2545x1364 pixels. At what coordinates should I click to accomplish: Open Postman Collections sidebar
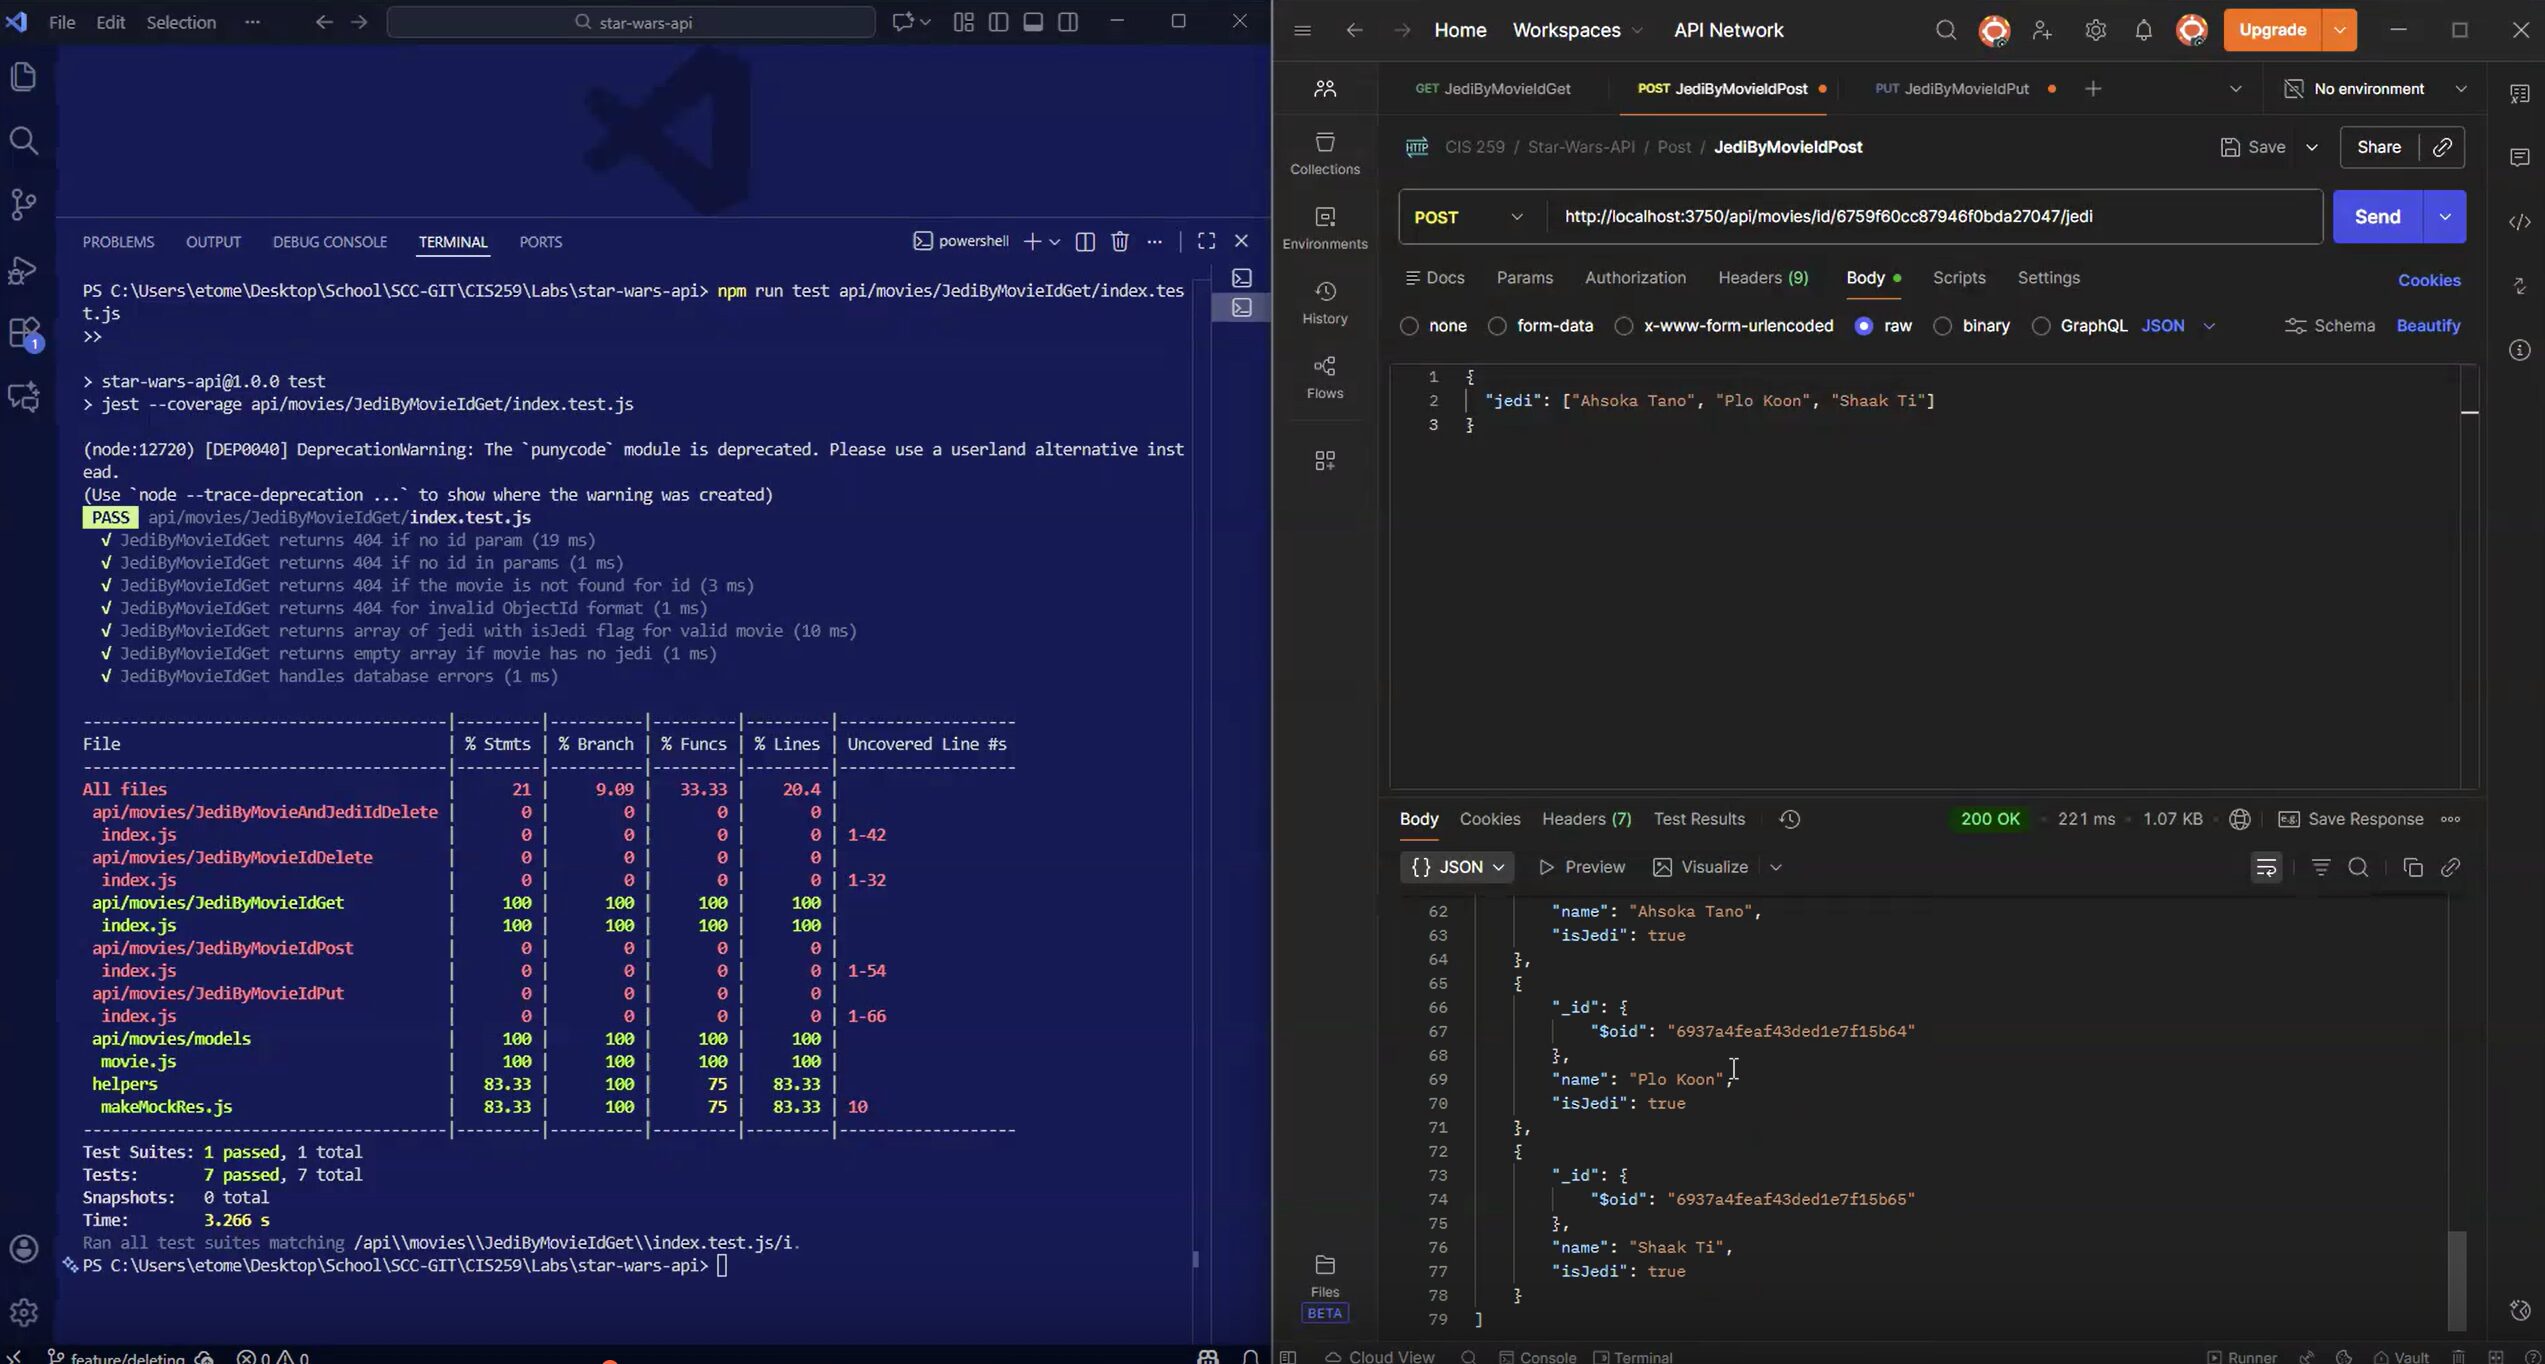pyautogui.click(x=1324, y=153)
